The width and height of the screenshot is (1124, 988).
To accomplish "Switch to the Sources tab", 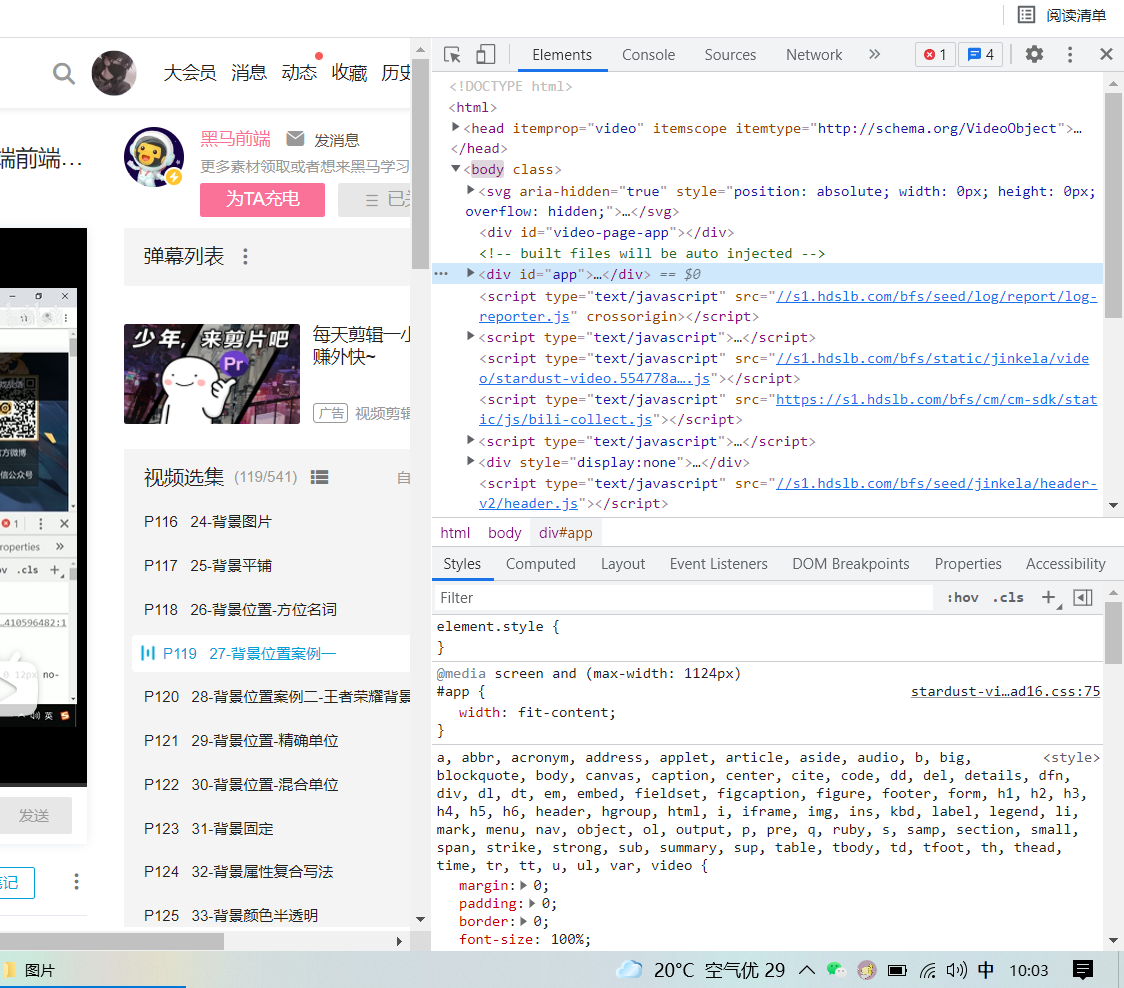I will [730, 55].
